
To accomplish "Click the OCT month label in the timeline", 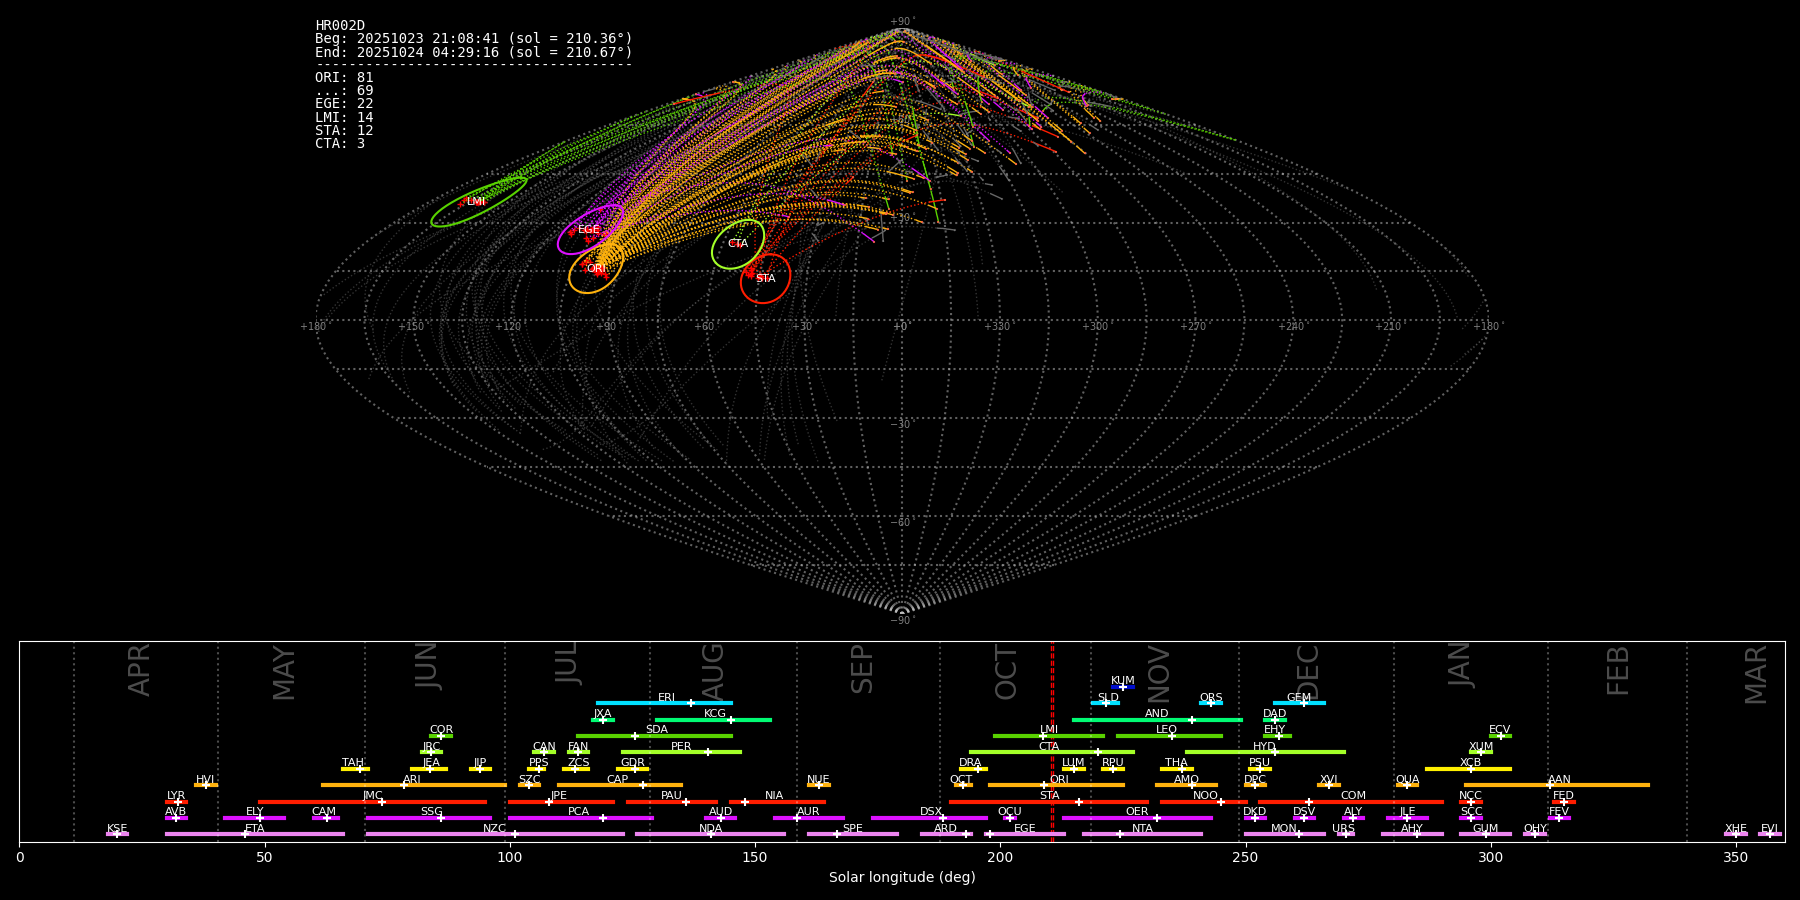I will point(1006,672).
